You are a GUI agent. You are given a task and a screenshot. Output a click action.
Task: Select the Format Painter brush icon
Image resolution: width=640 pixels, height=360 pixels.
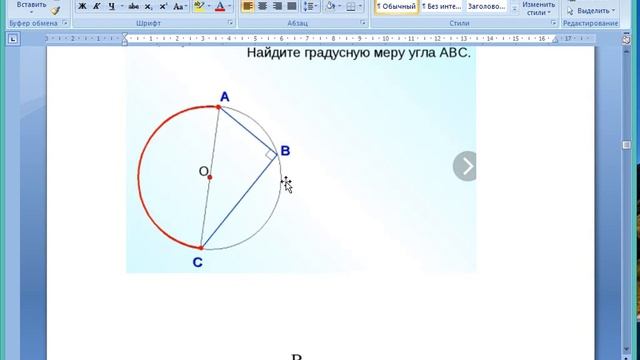(x=55, y=11)
